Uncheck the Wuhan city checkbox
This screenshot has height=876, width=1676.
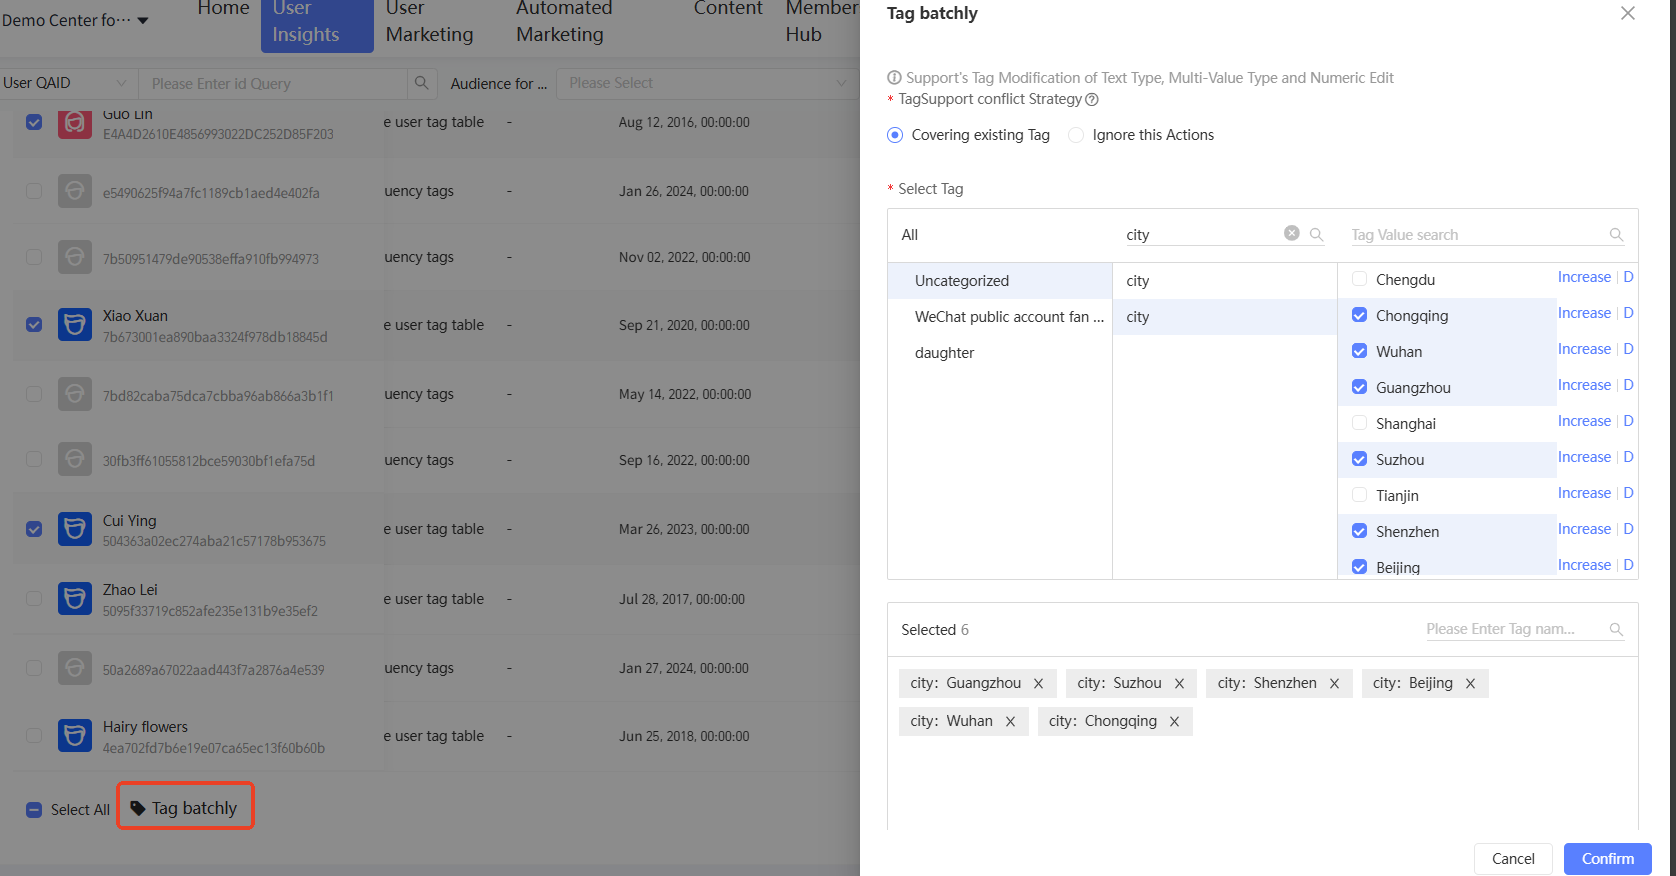pyautogui.click(x=1359, y=351)
